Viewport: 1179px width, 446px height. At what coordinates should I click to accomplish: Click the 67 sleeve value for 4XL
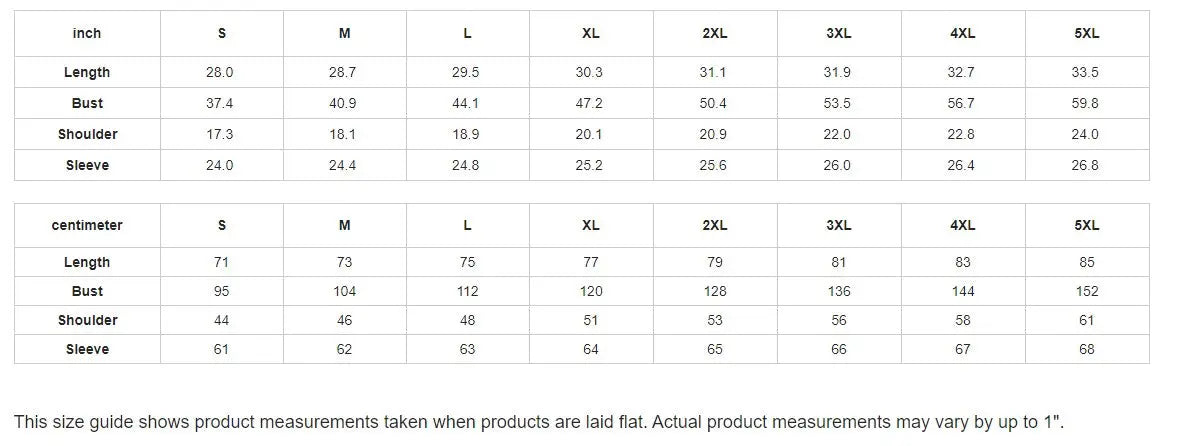(x=962, y=350)
